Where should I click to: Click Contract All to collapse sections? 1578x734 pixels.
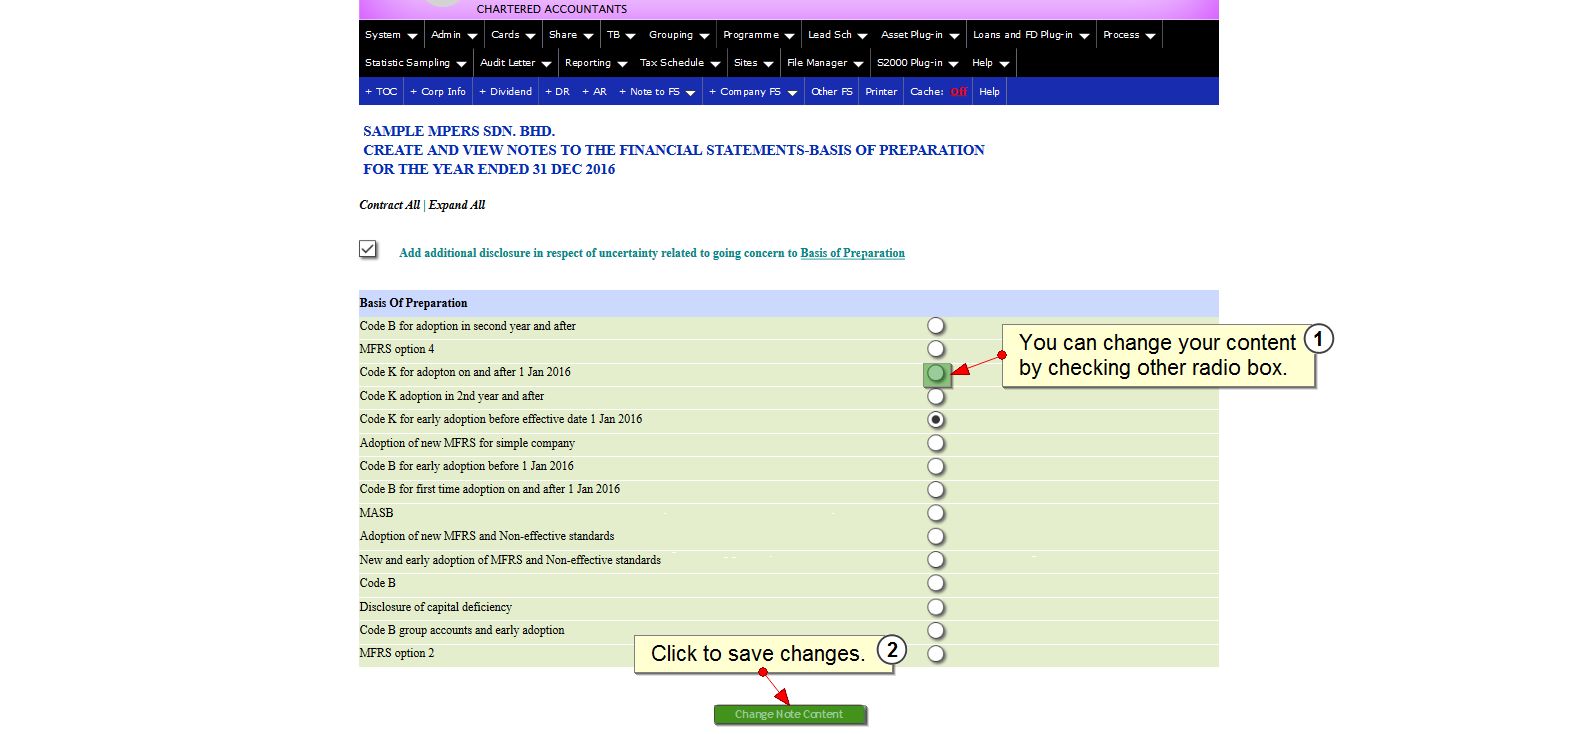click(389, 205)
